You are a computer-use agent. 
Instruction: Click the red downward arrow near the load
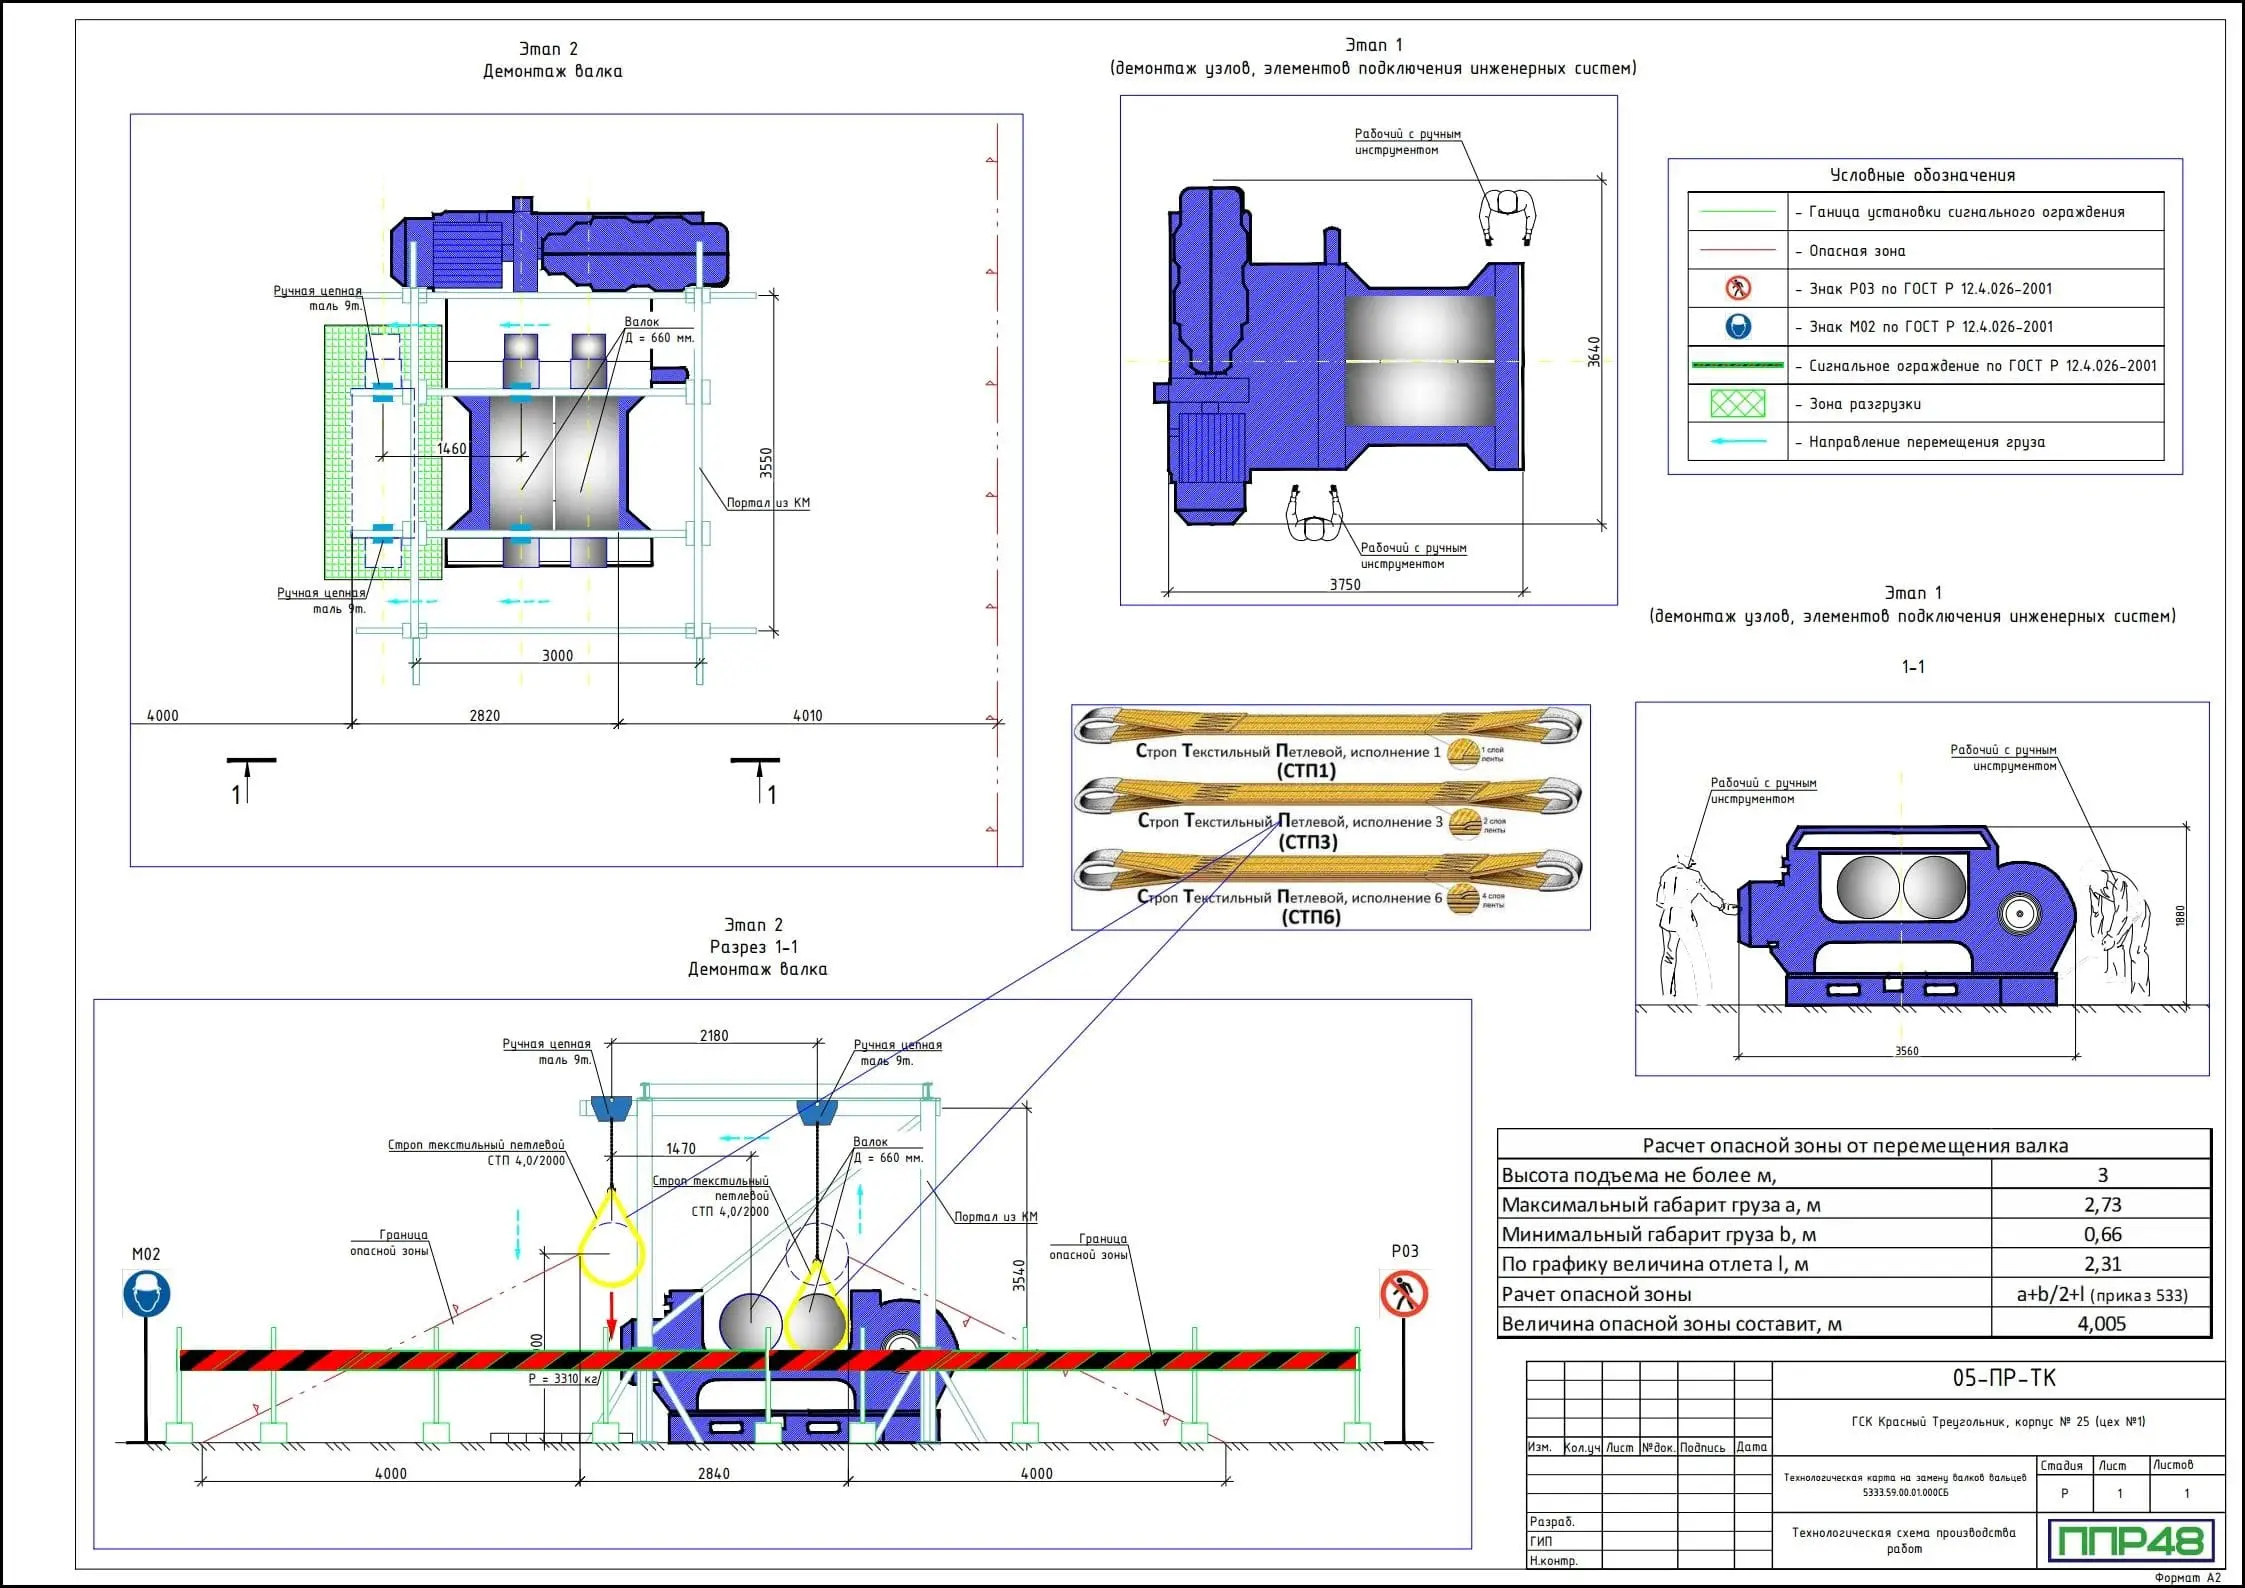[612, 1315]
